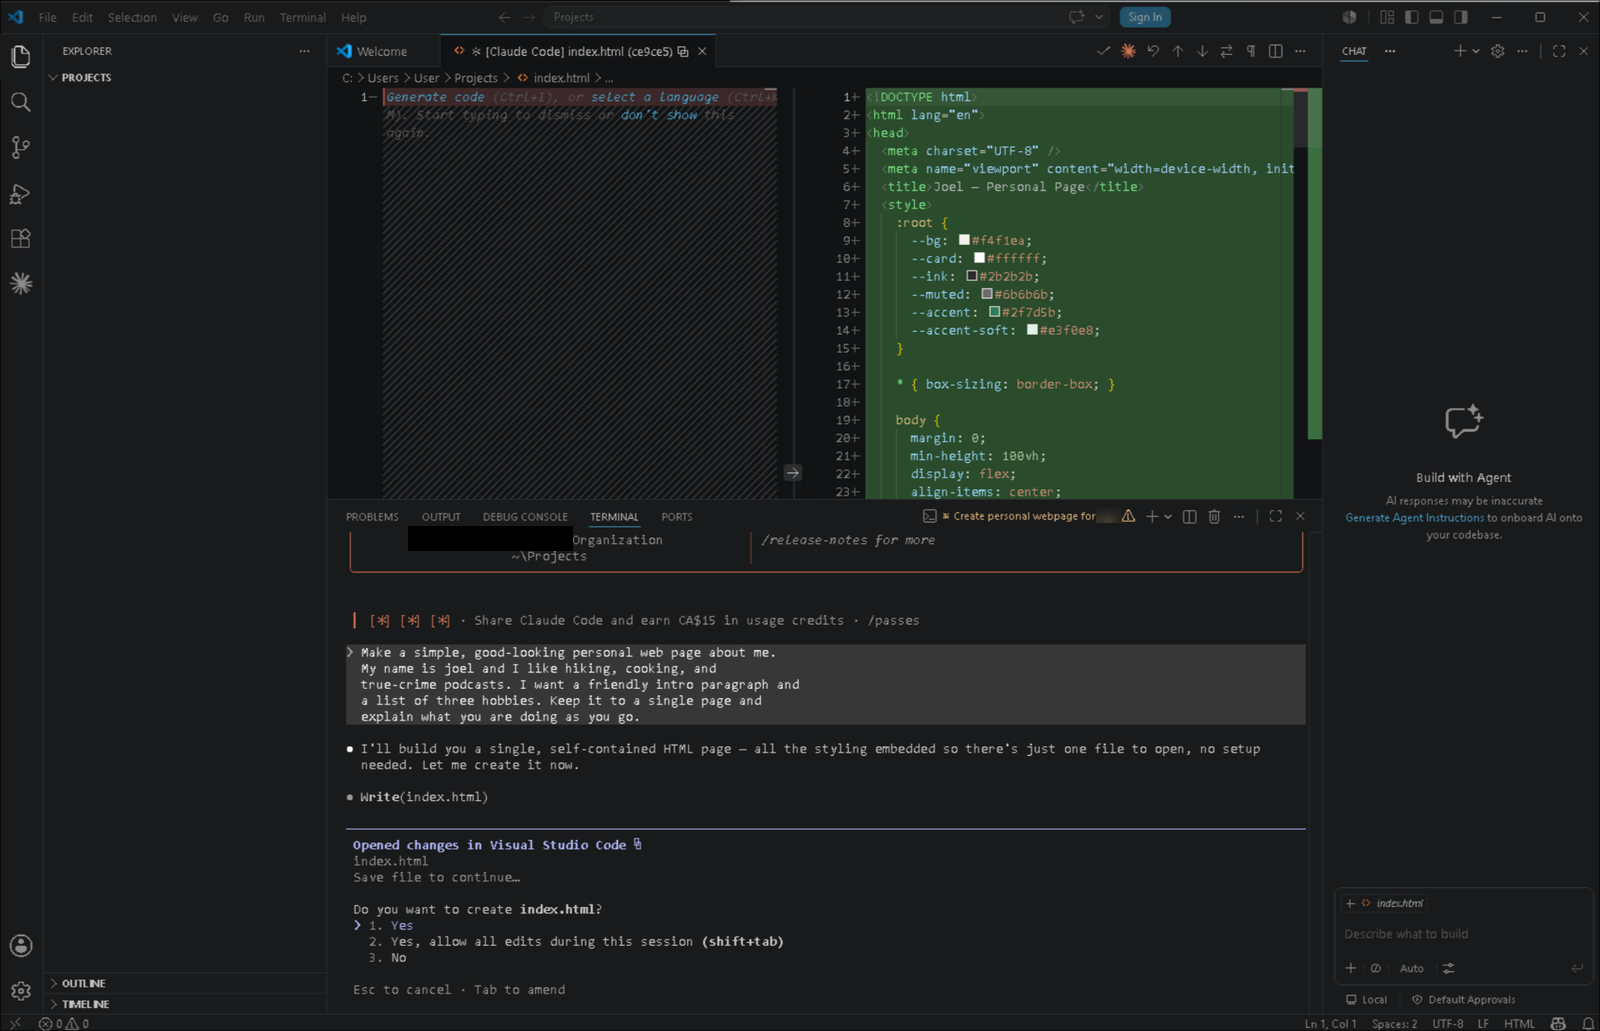
Task: Kill terminal with the trash icon
Action: (x=1214, y=516)
